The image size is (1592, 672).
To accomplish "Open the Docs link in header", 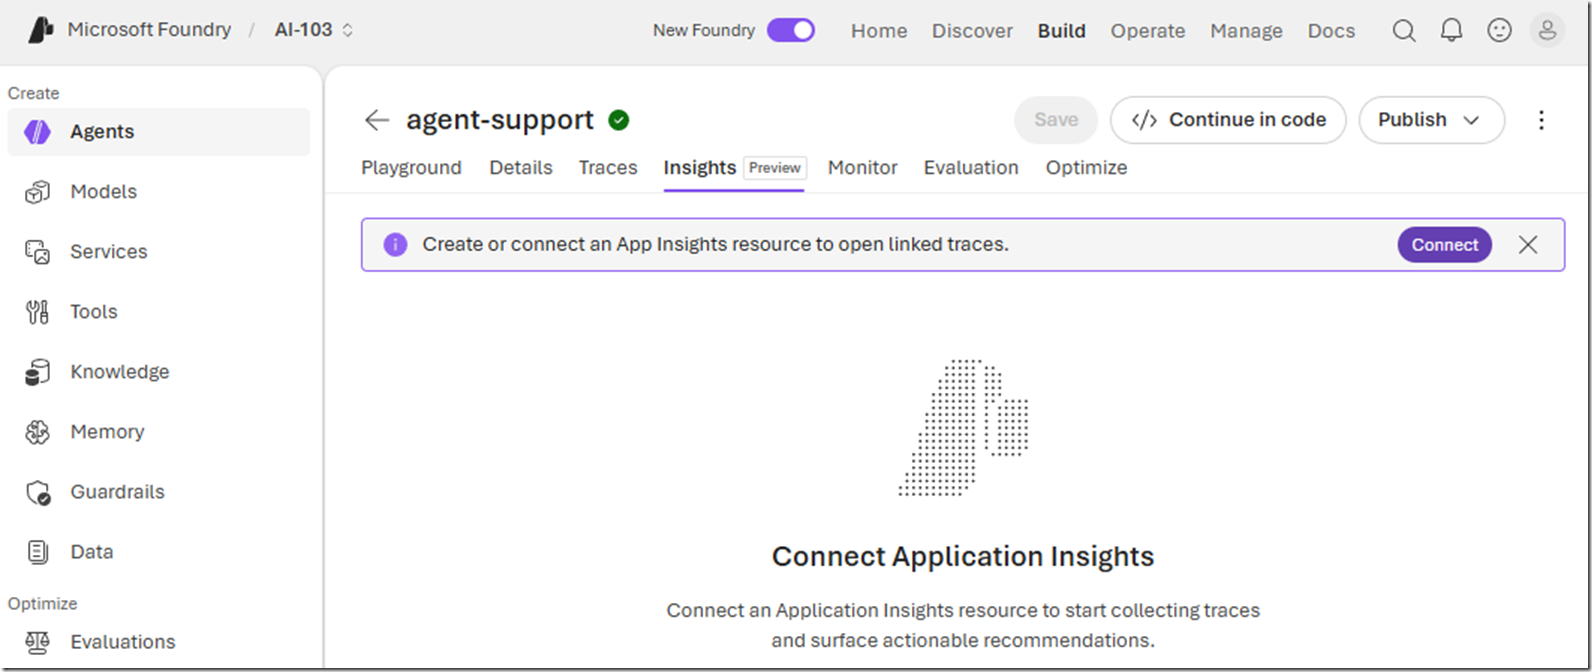I will click(1331, 31).
